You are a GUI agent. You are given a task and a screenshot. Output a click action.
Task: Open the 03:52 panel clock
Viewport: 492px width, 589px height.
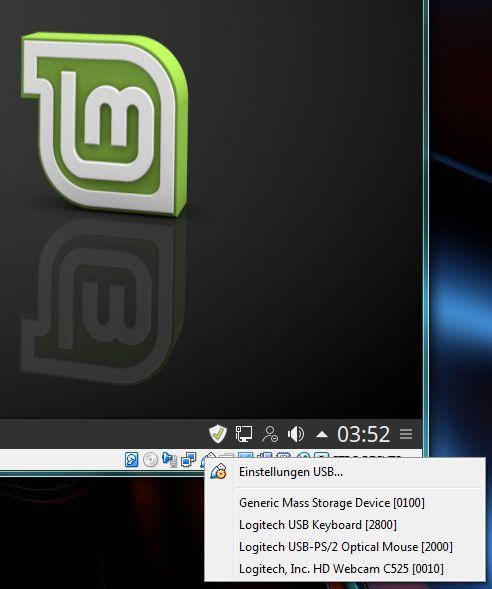click(x=363, y=434)
